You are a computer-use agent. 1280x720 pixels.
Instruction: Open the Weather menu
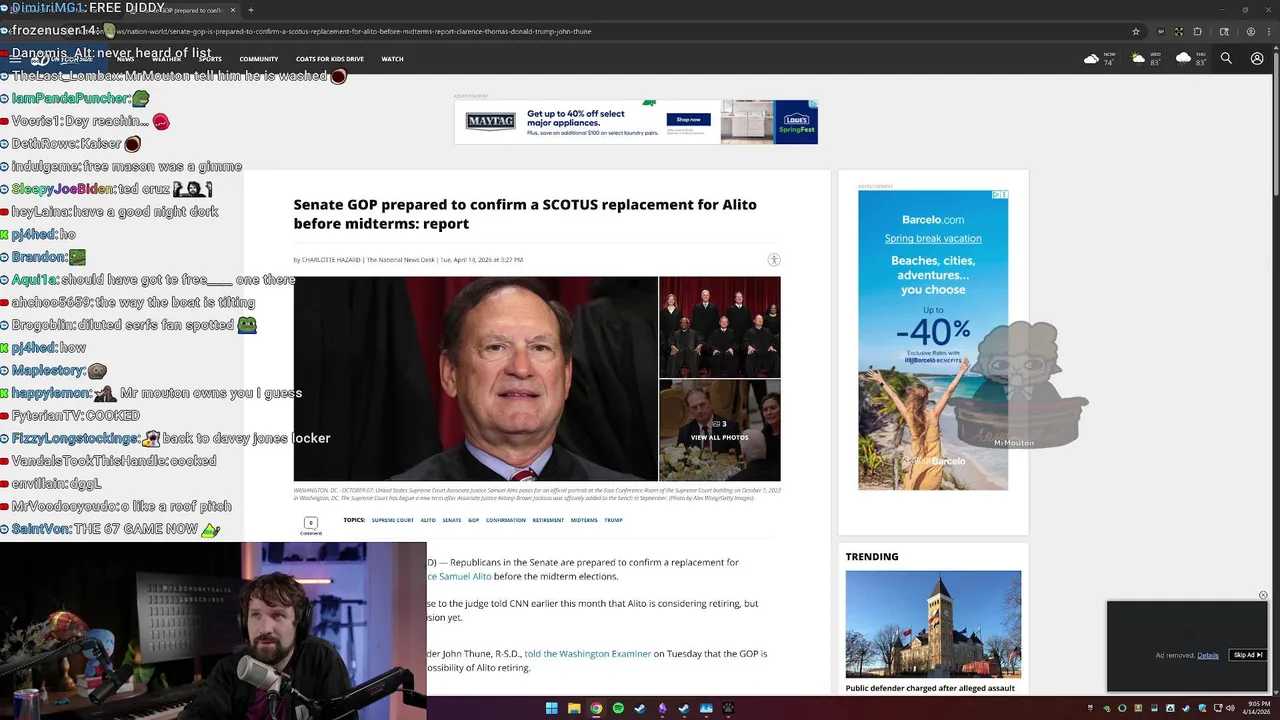[166, 59]
